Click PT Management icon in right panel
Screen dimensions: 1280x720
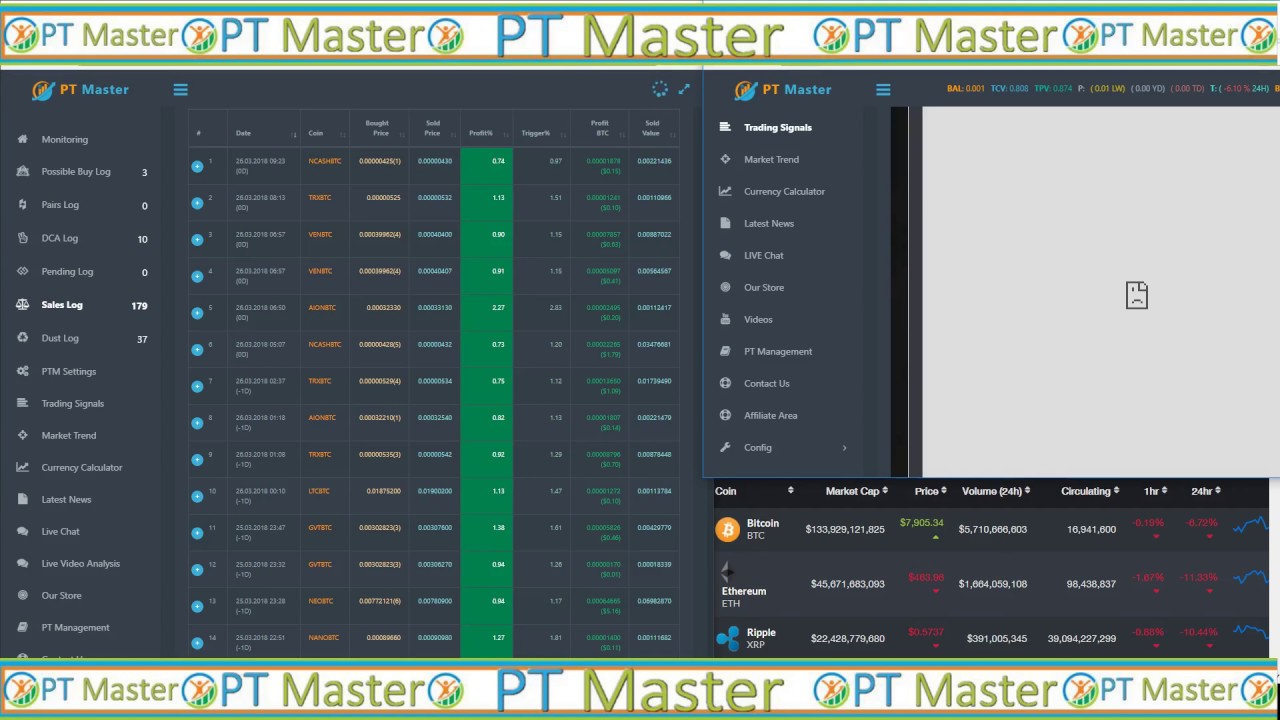725,351
